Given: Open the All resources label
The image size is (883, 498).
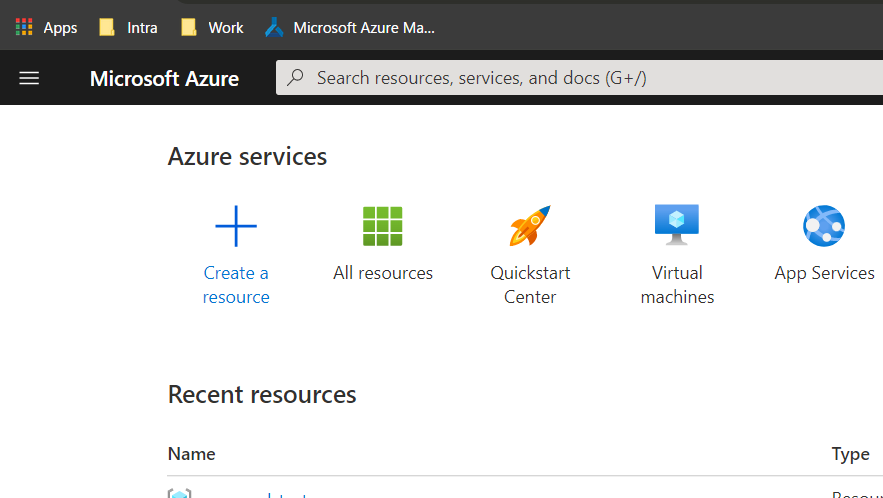Looking at the screenshot, I should click(x=383, y=273).
